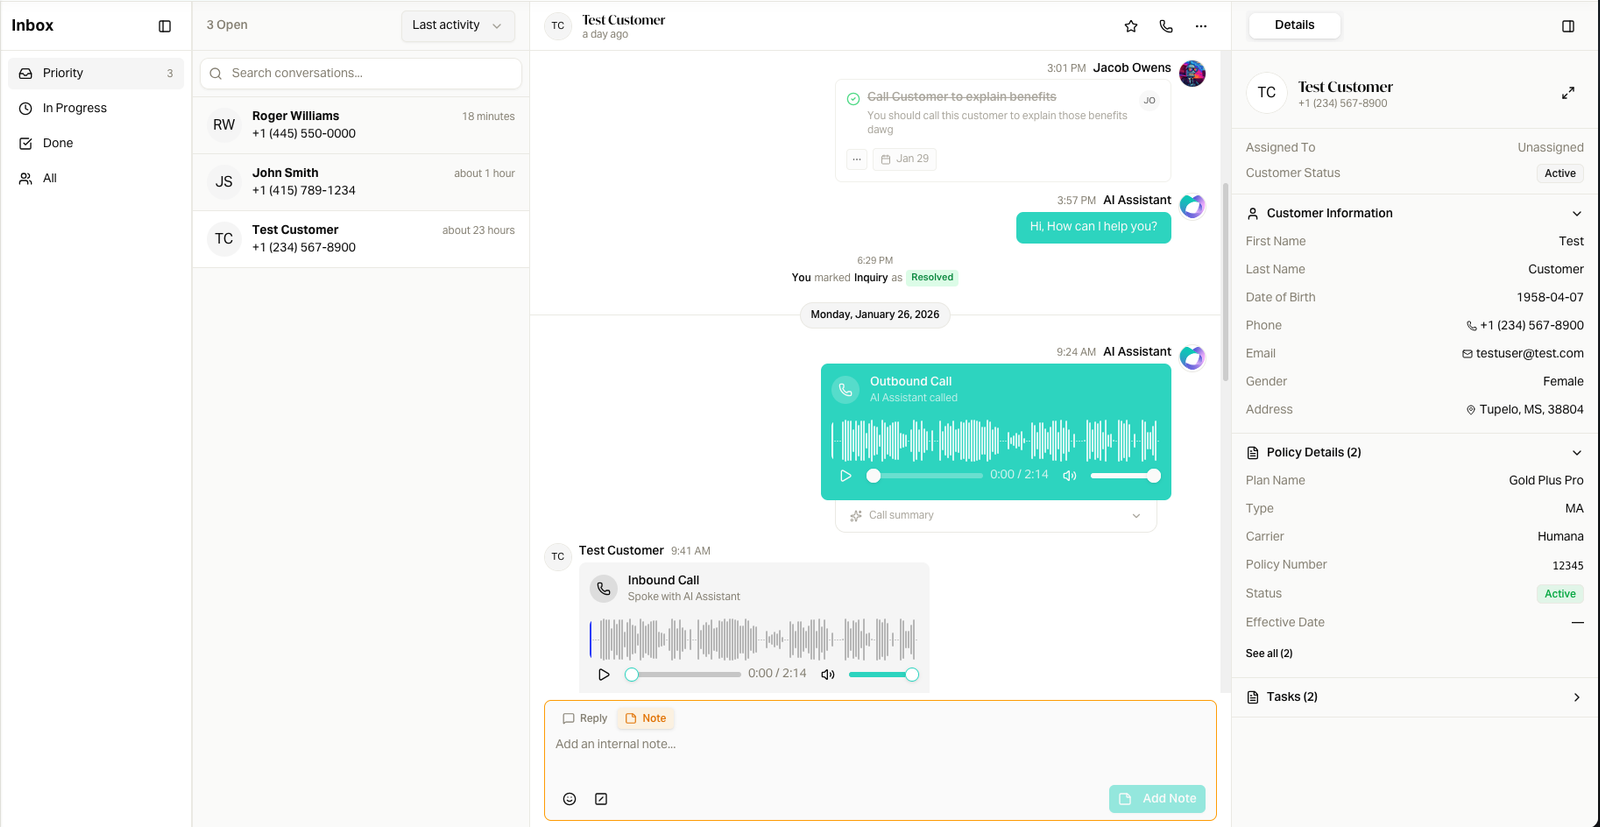Select the In Progress folder
This screenshot has height=827, width=1600.
click(x=96, y=108)
